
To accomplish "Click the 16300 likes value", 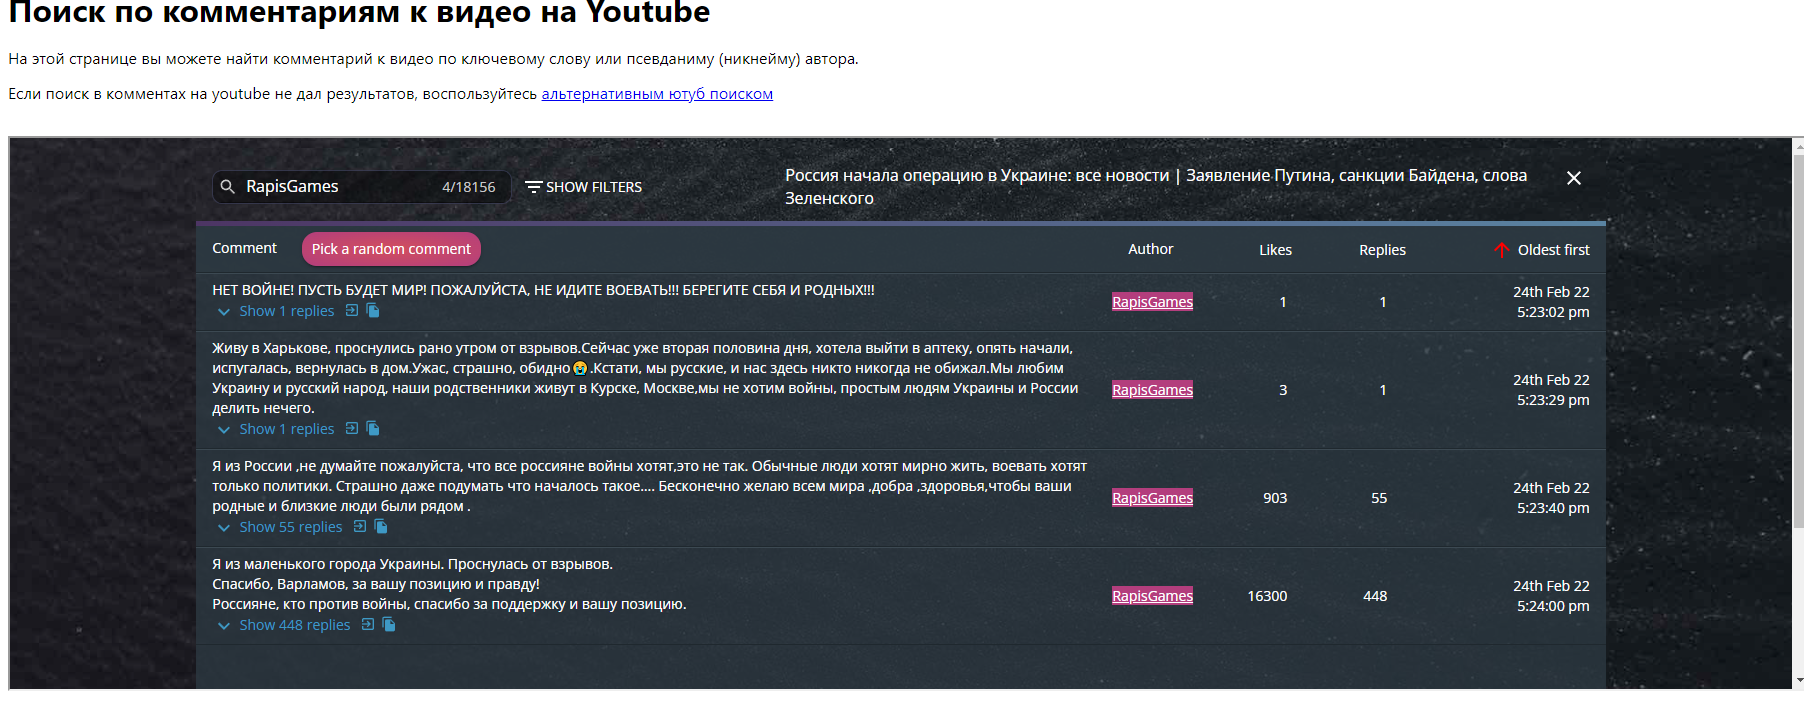I will [x=1267, y=596].
